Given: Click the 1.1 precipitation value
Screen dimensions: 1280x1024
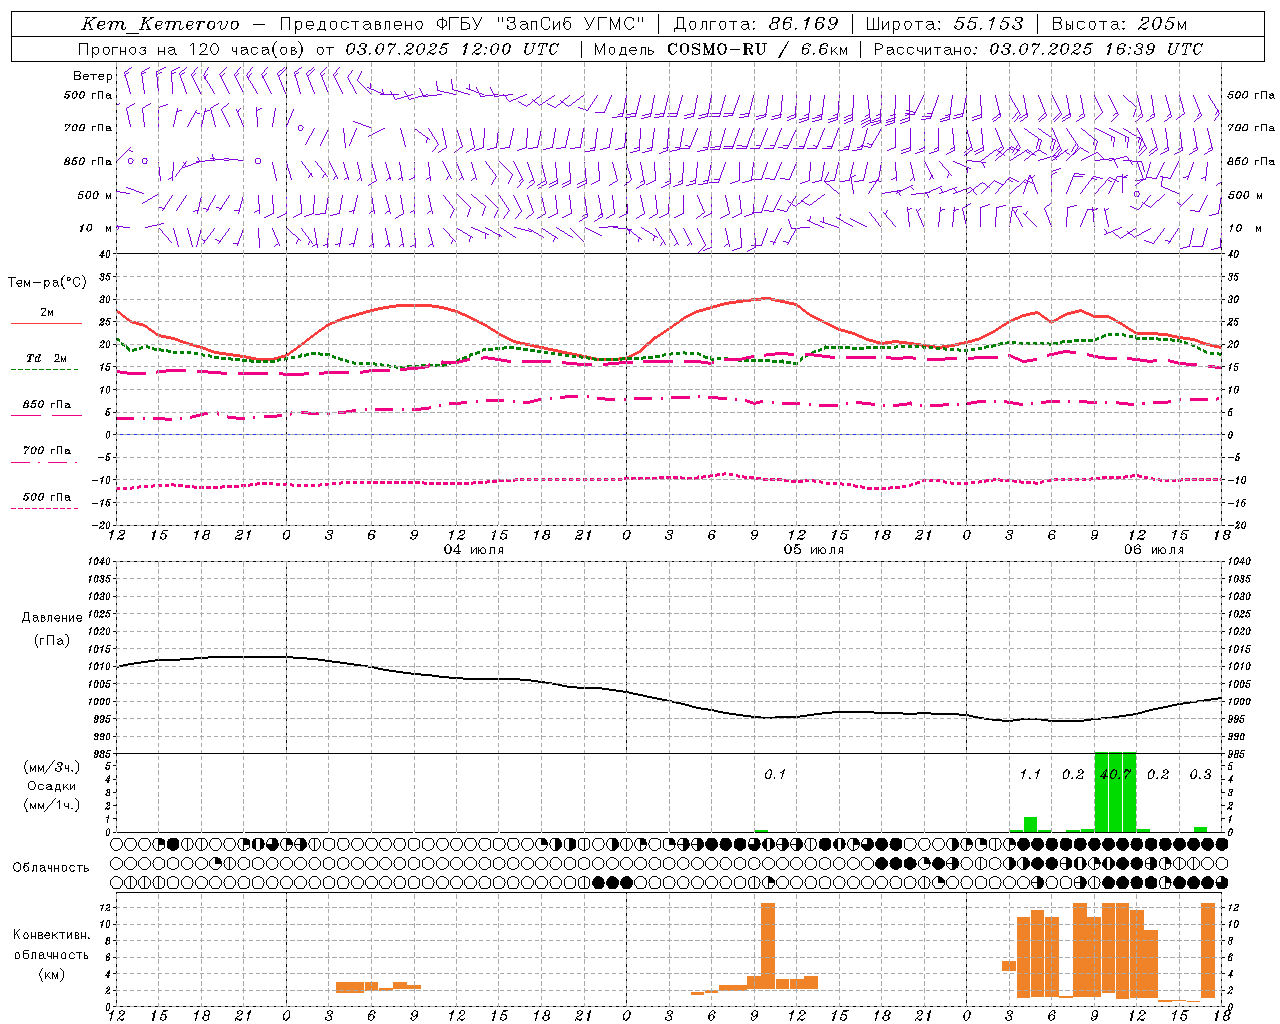Looking at the screenshot, I should click(1030, 775).
